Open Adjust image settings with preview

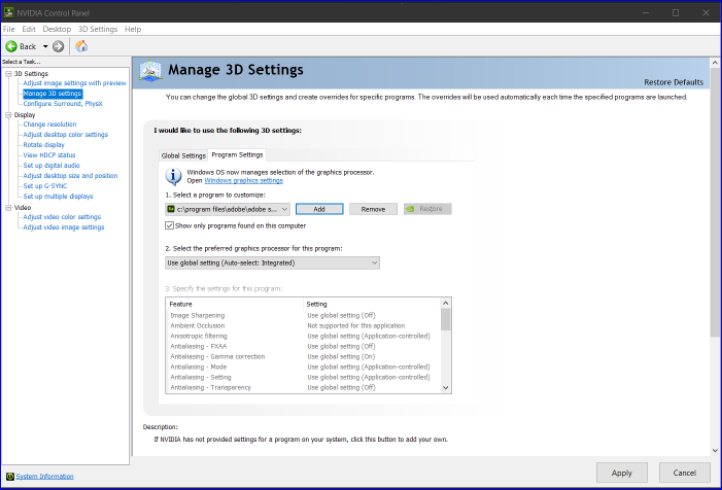coord(75,83)
